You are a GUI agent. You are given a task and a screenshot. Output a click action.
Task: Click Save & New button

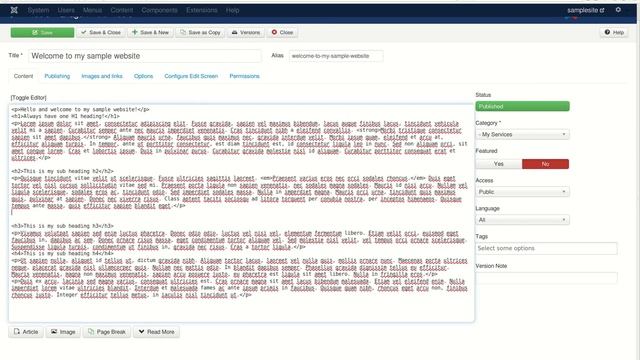(x=150, y=33)
